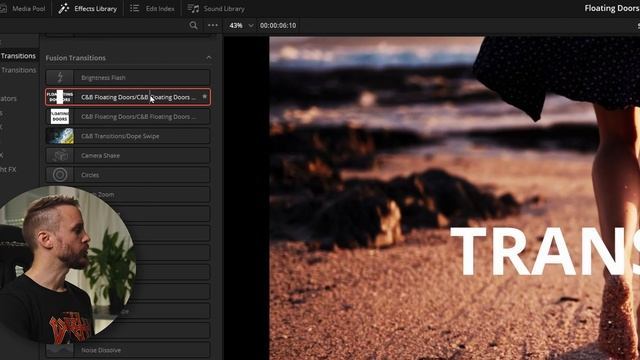640x360 pixels.
Task: Click the Edit Index list icon
Action: [134, 8]
